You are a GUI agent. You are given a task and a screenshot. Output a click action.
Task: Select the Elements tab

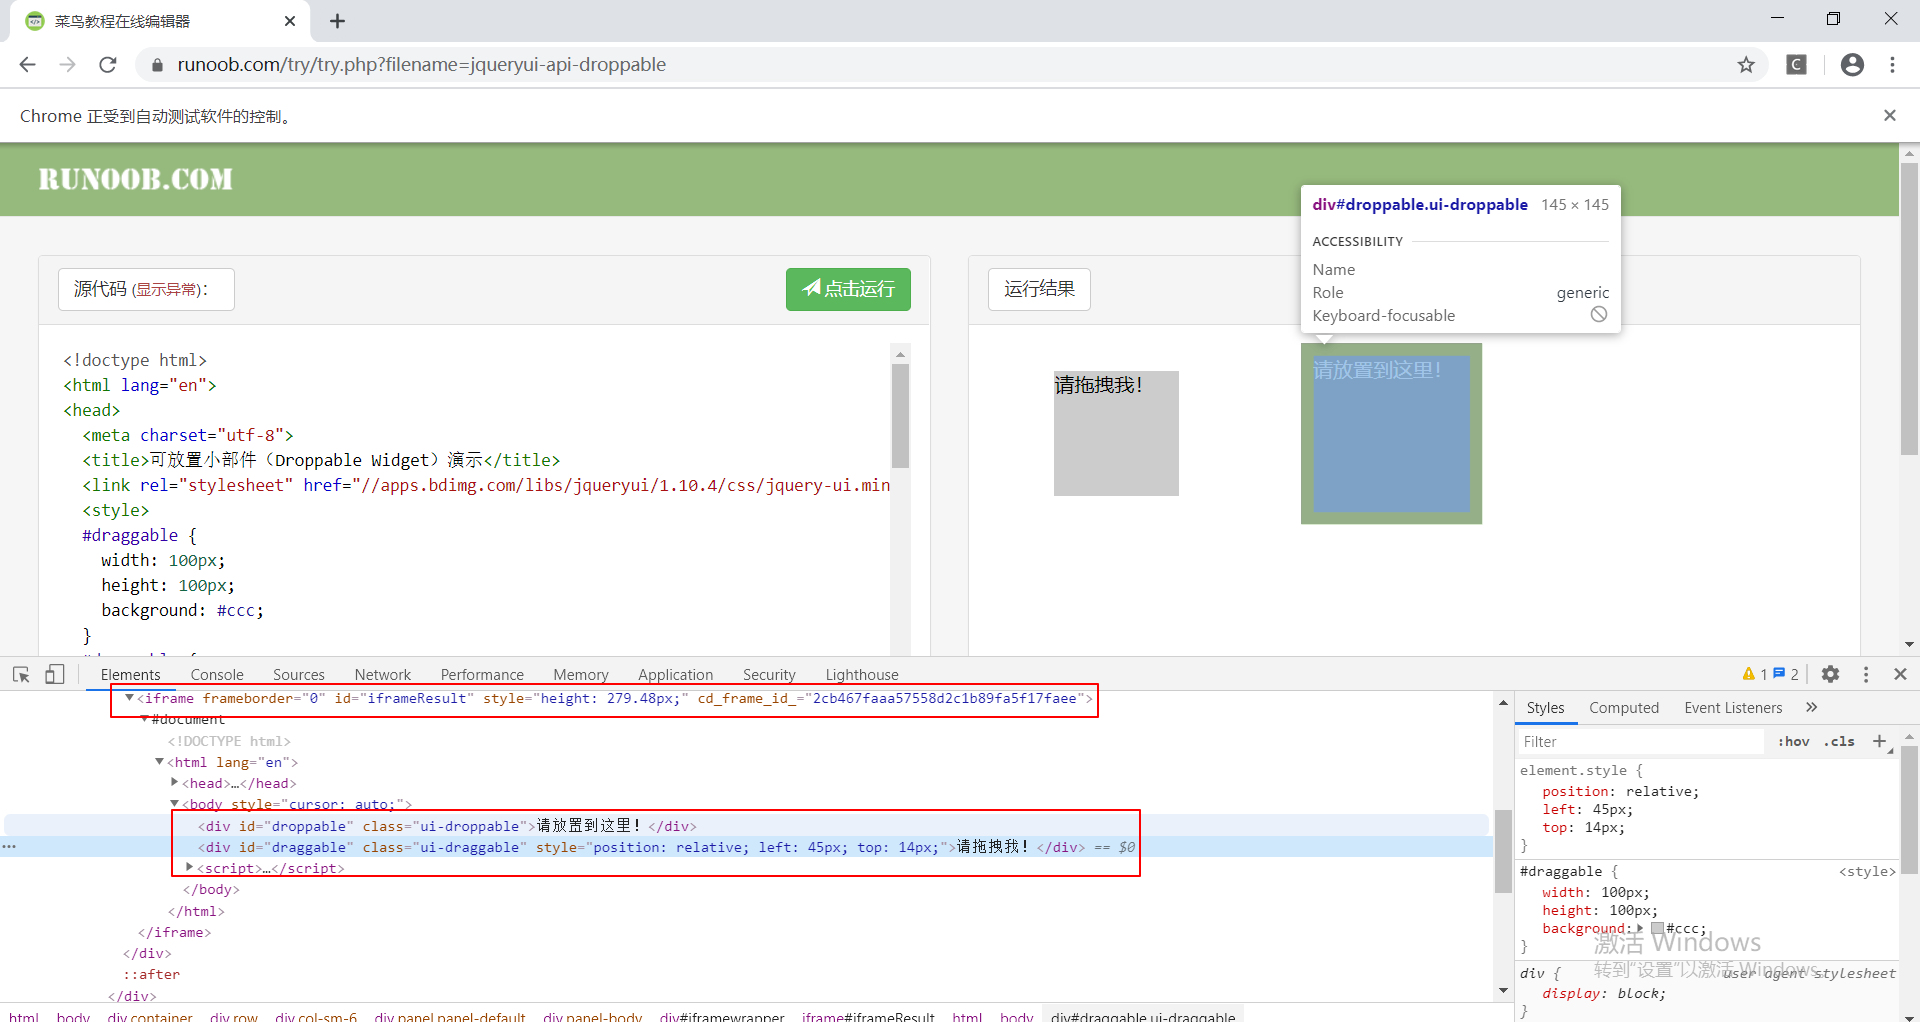130,675
